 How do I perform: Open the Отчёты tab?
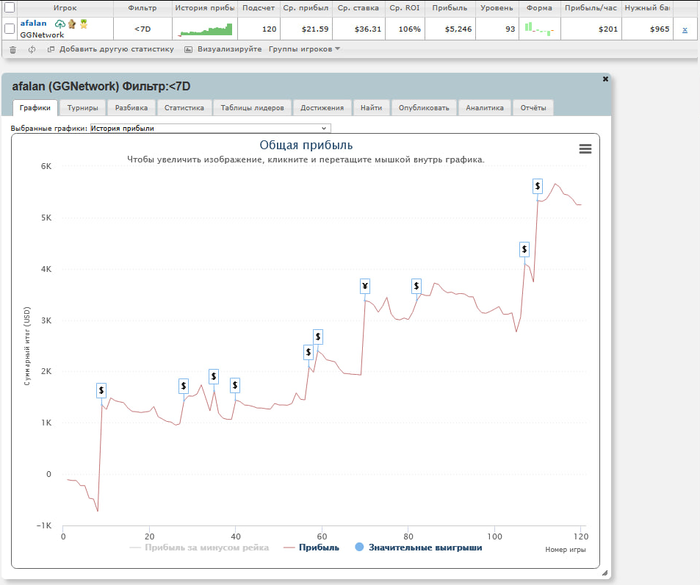[x=533, y=108]
